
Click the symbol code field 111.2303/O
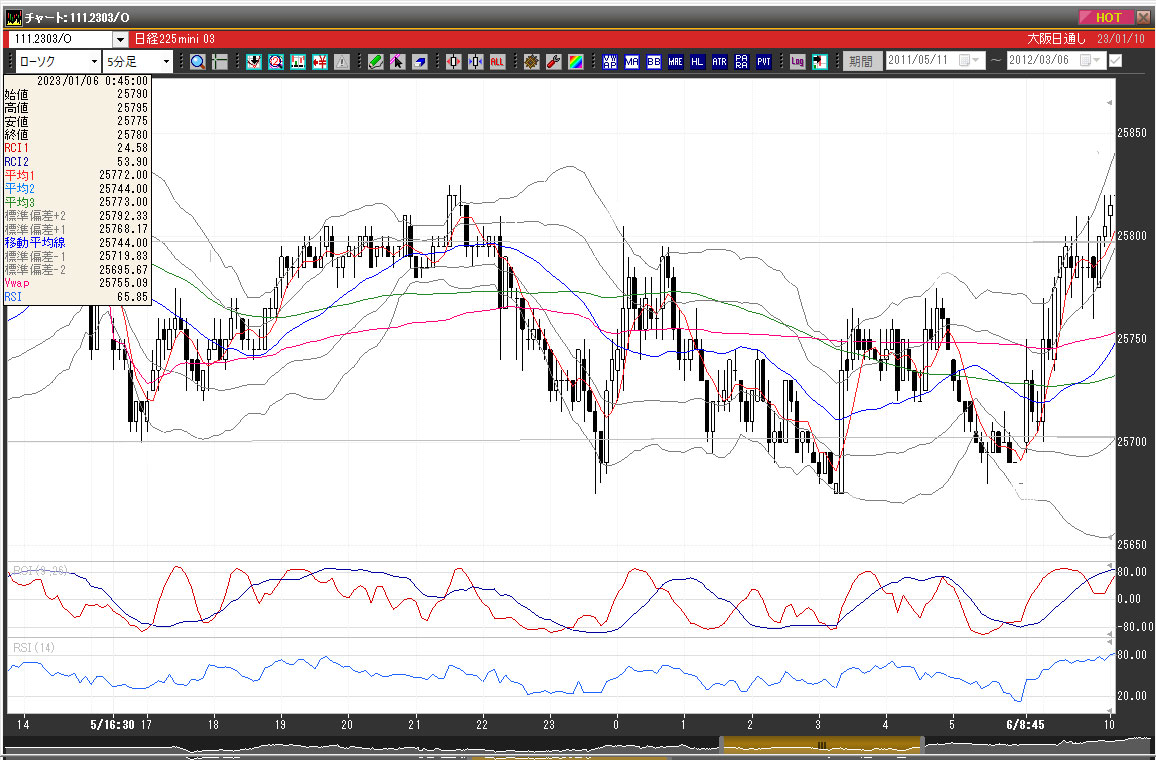click(60, 39)
